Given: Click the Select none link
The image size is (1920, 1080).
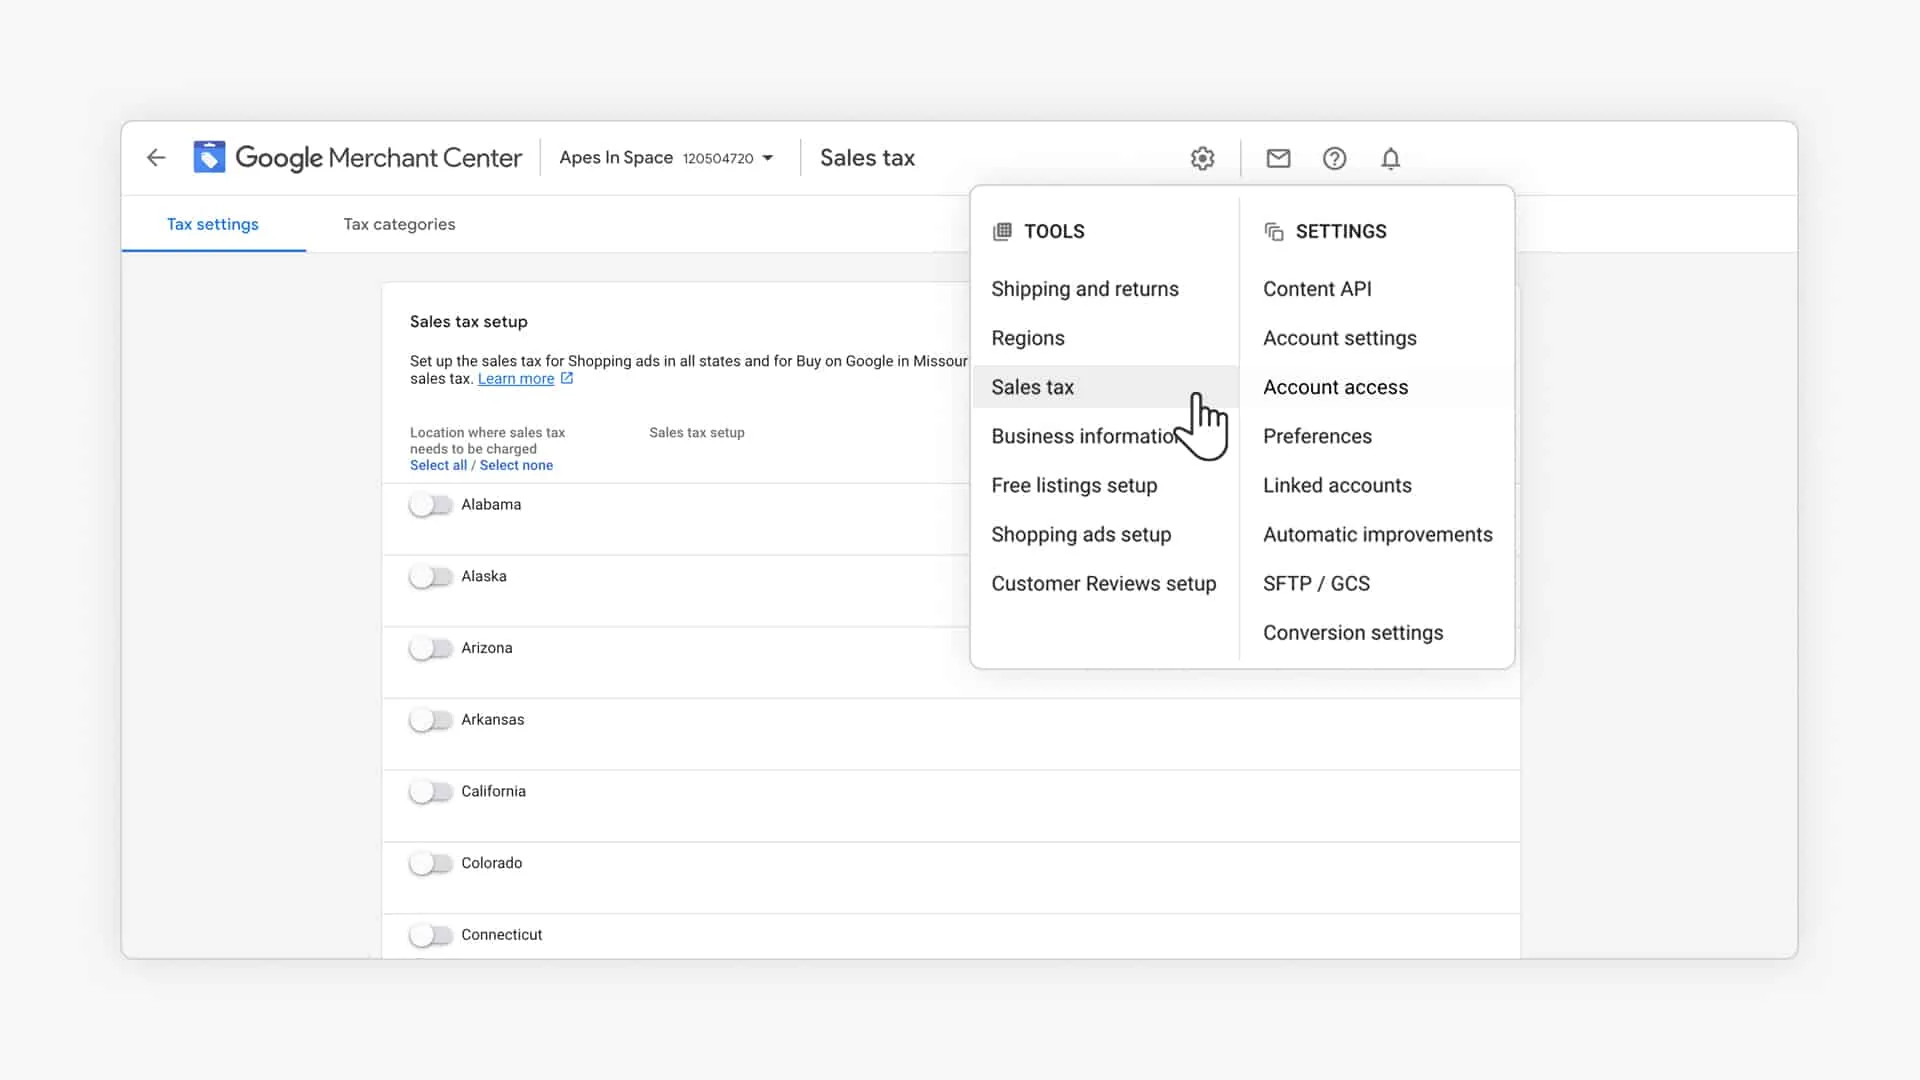Looking at the screenshot, I should click(x=516, y=465).
